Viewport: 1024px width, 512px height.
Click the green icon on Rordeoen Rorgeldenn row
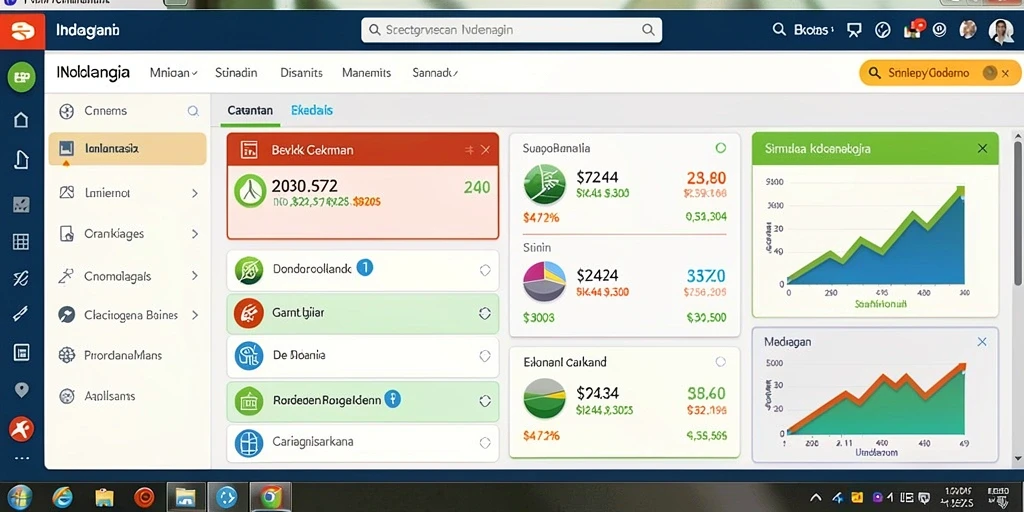pyautogui.click(x=248, y=400)
